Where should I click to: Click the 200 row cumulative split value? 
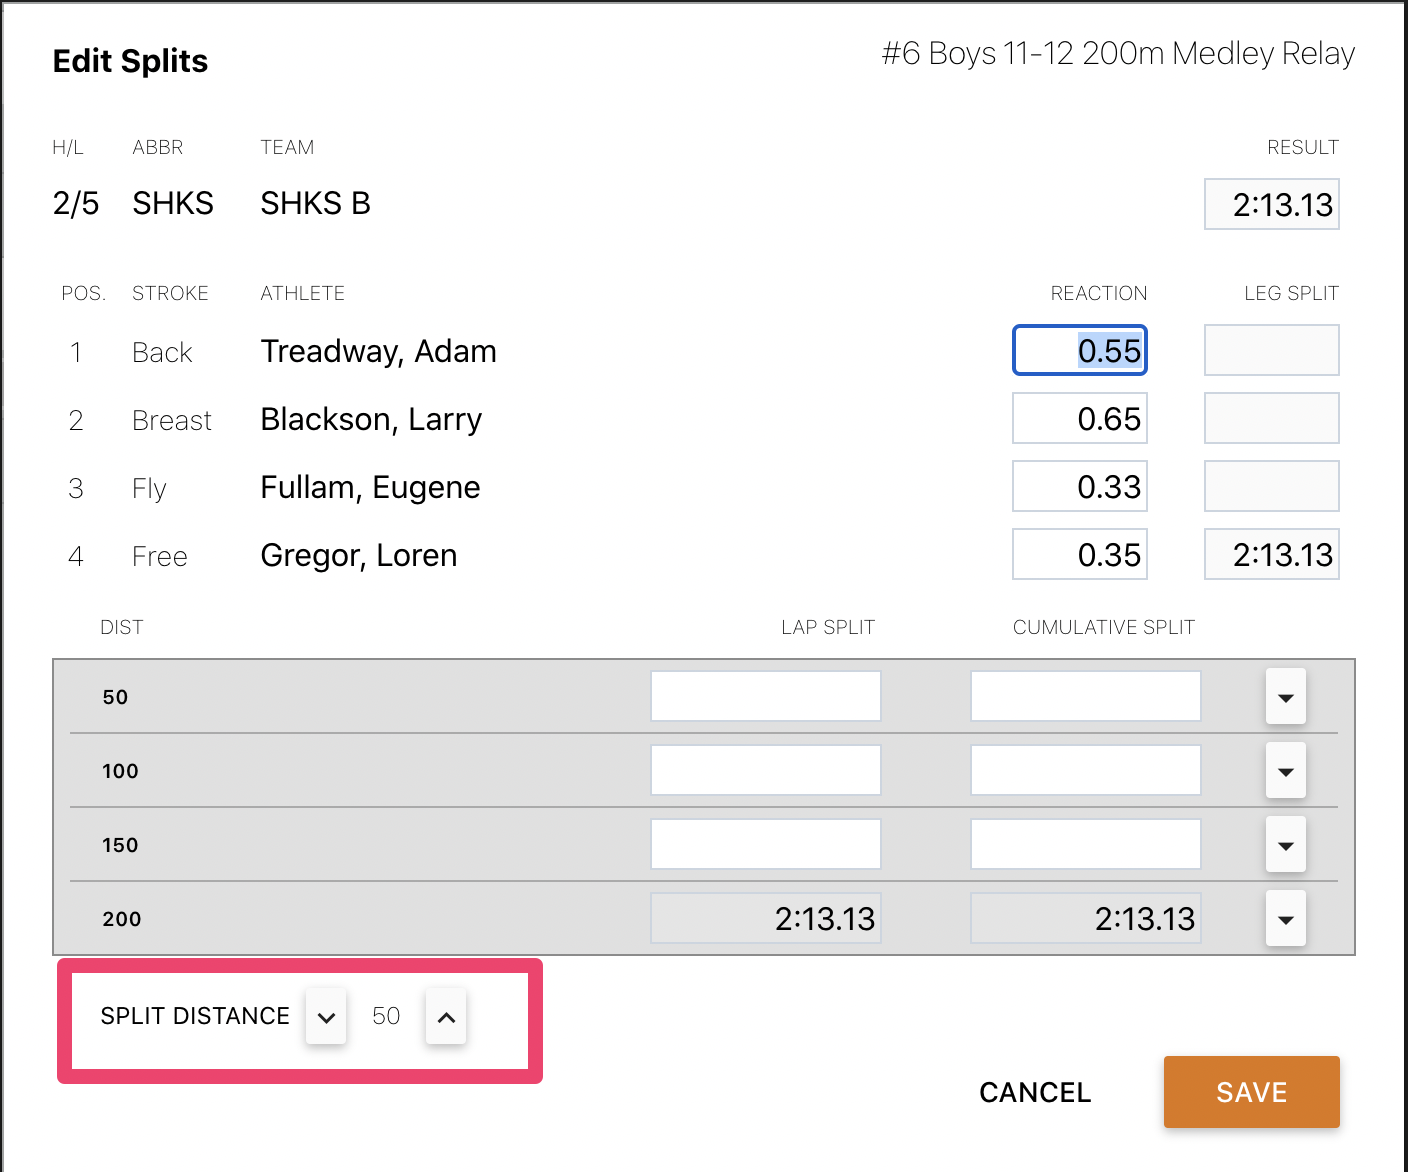[1085, 918]
